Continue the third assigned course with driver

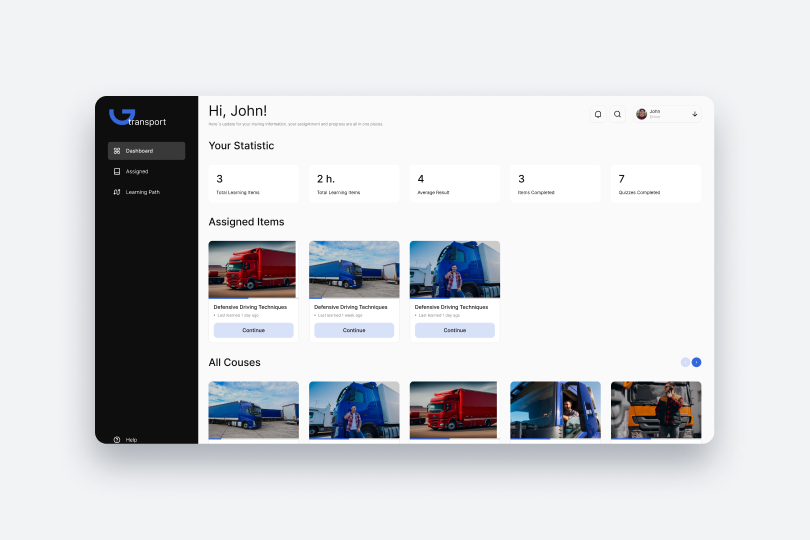coord(455,330)
